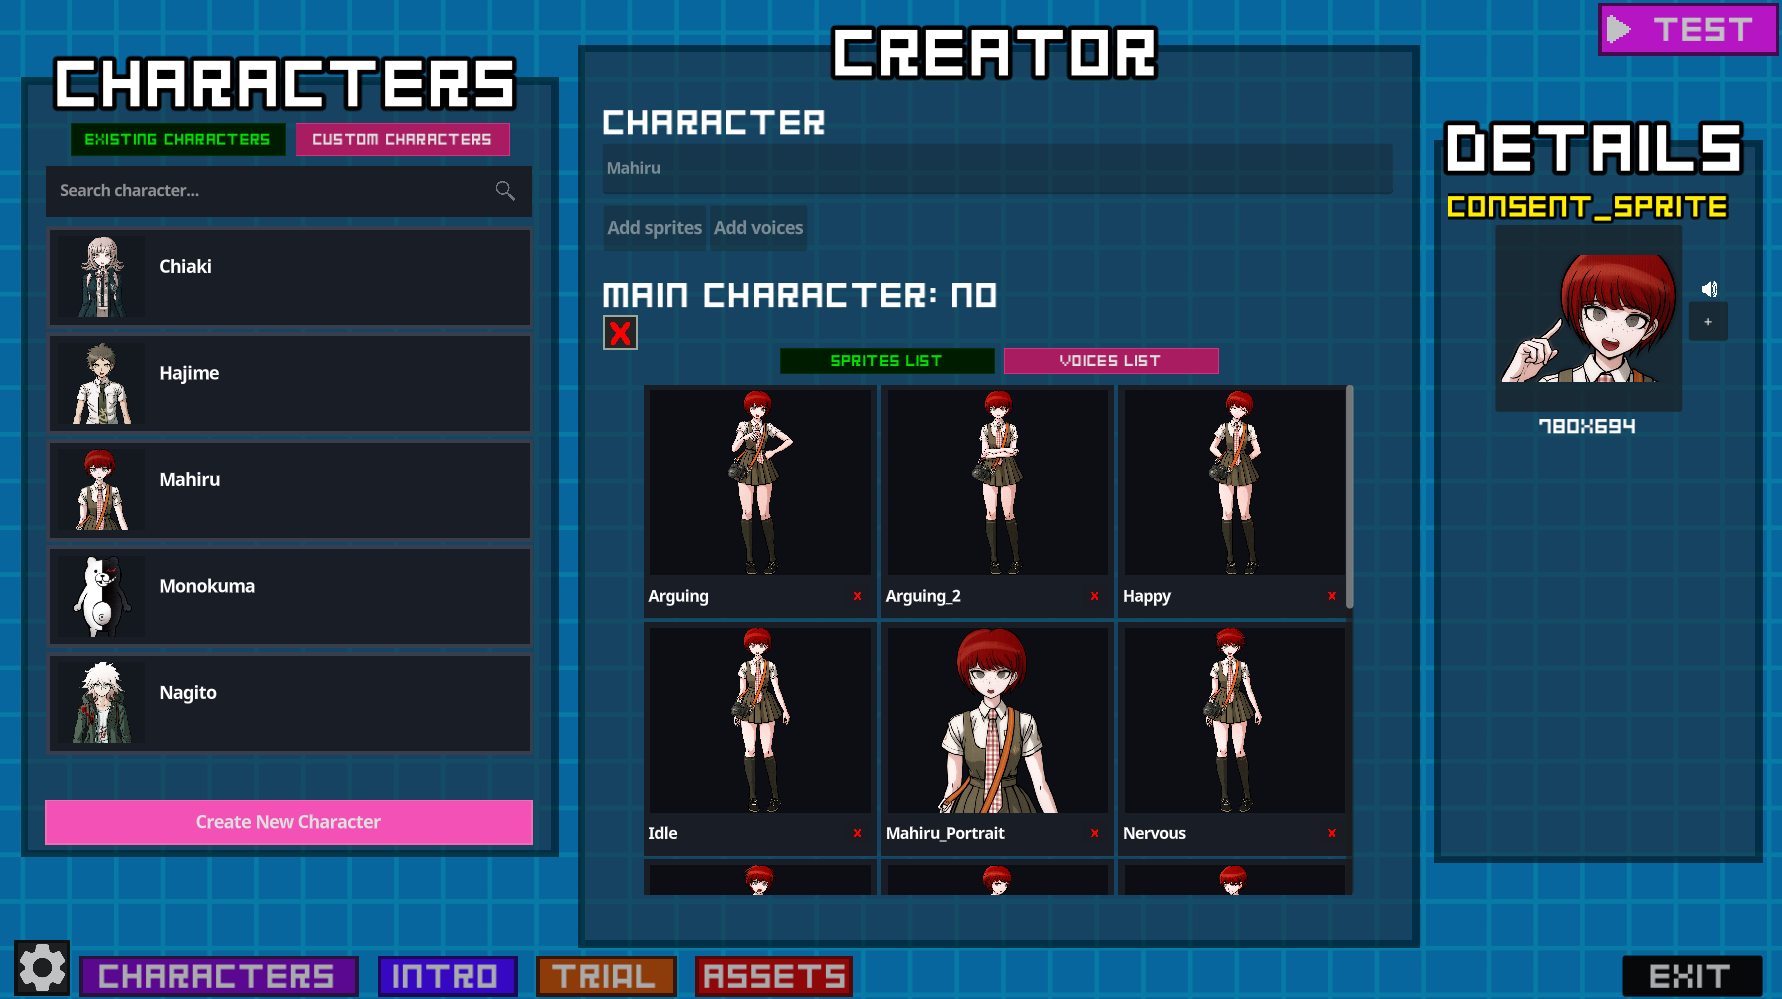1782x999 pixels.
Task: Click the consent_sprite preview image in Details
Action: pyautogui.click(x=1588, y=318)
